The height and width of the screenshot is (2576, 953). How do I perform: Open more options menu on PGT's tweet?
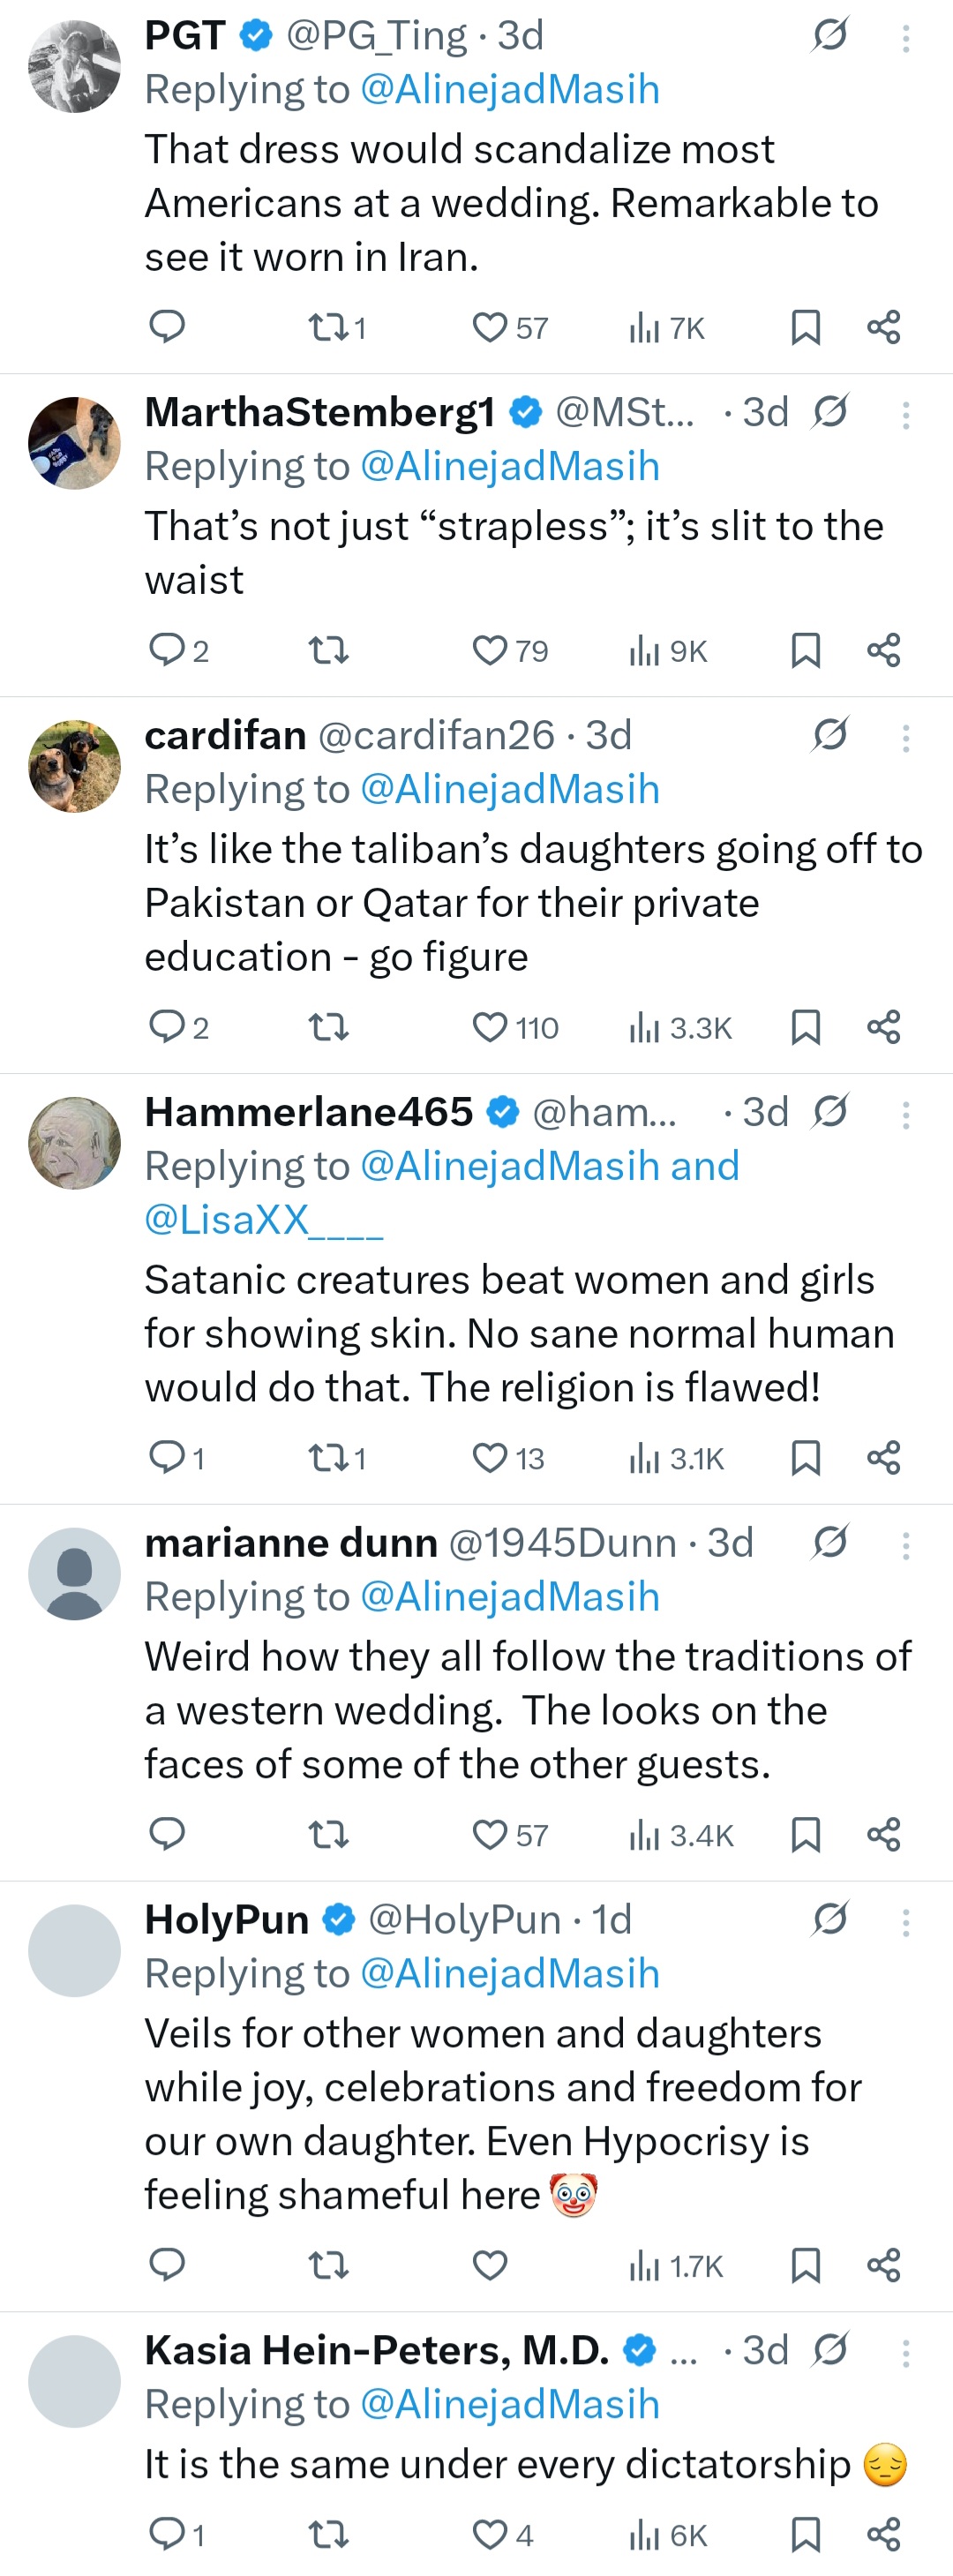pyautogui.click(x=905, y=38)
